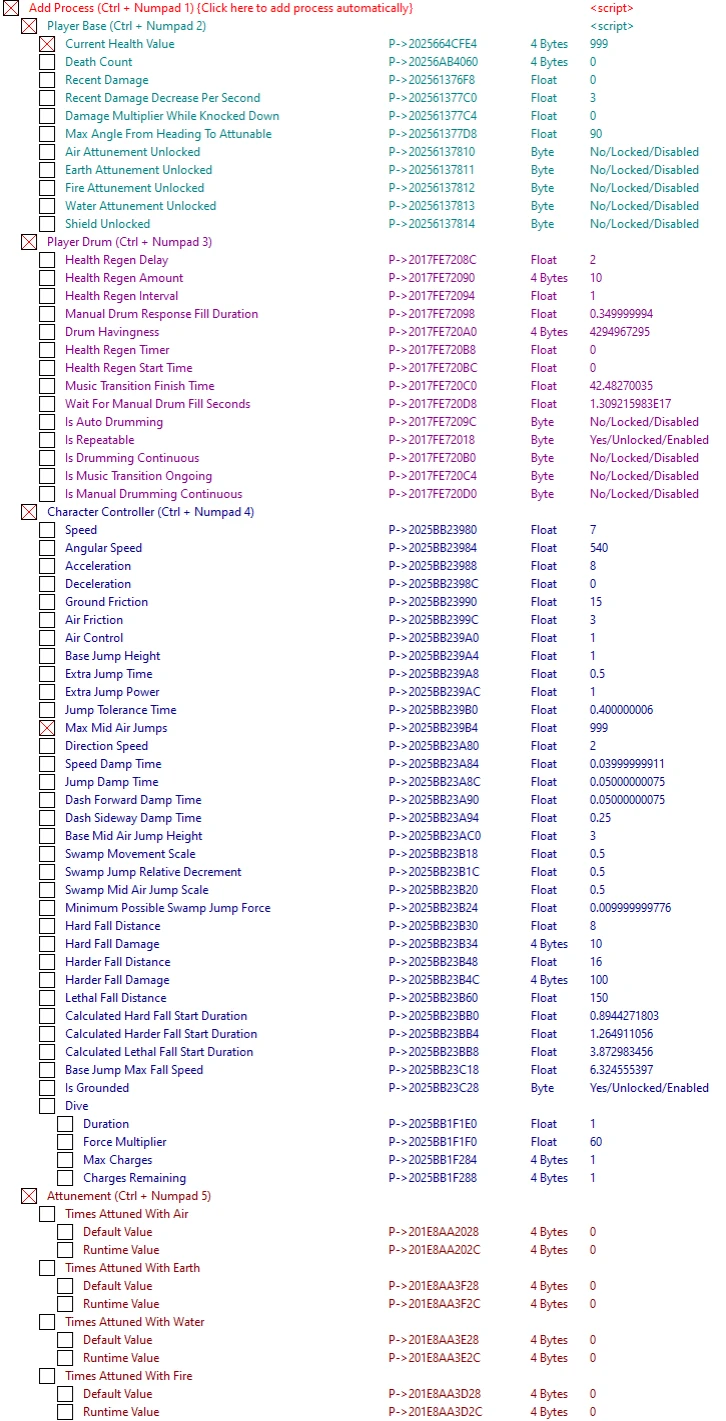
Task: Enable the Health Regen Delay checkbox
Action: click(47, 260)
